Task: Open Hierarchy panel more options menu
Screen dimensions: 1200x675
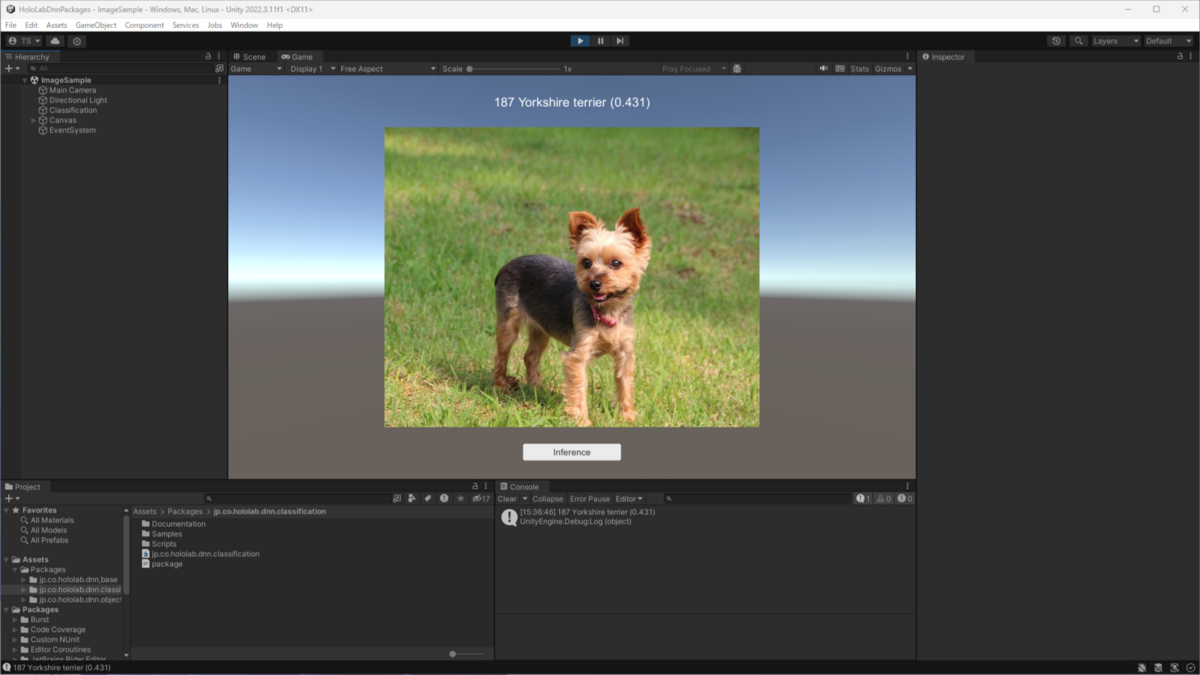Action: [219, 57]
